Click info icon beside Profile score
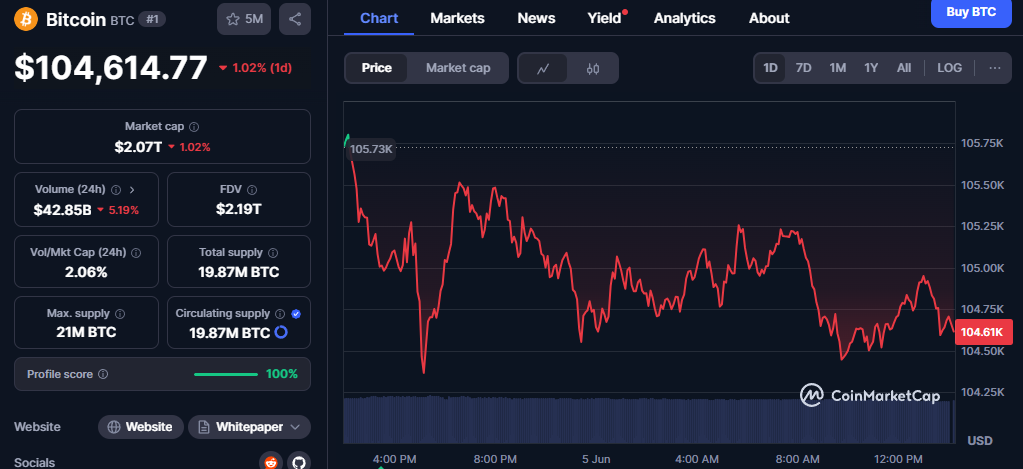1023x469 pixels. click(x=103, y=374)
